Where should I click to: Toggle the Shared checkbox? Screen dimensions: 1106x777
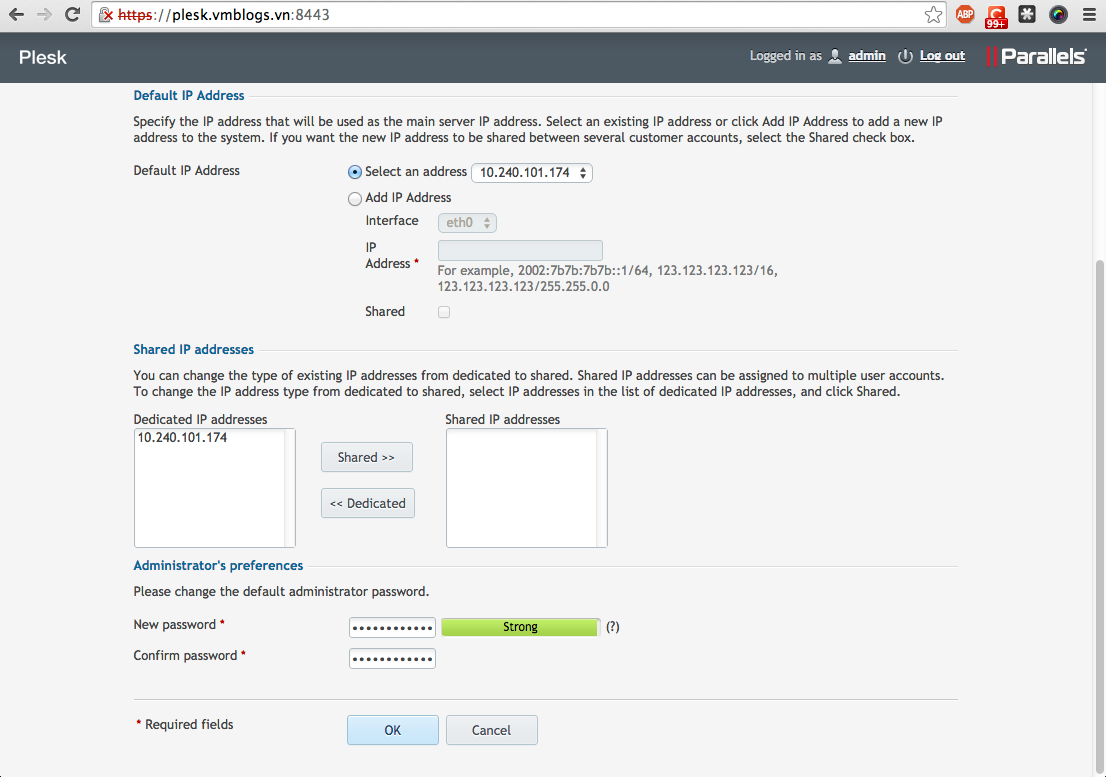click(x=444, y=312)
